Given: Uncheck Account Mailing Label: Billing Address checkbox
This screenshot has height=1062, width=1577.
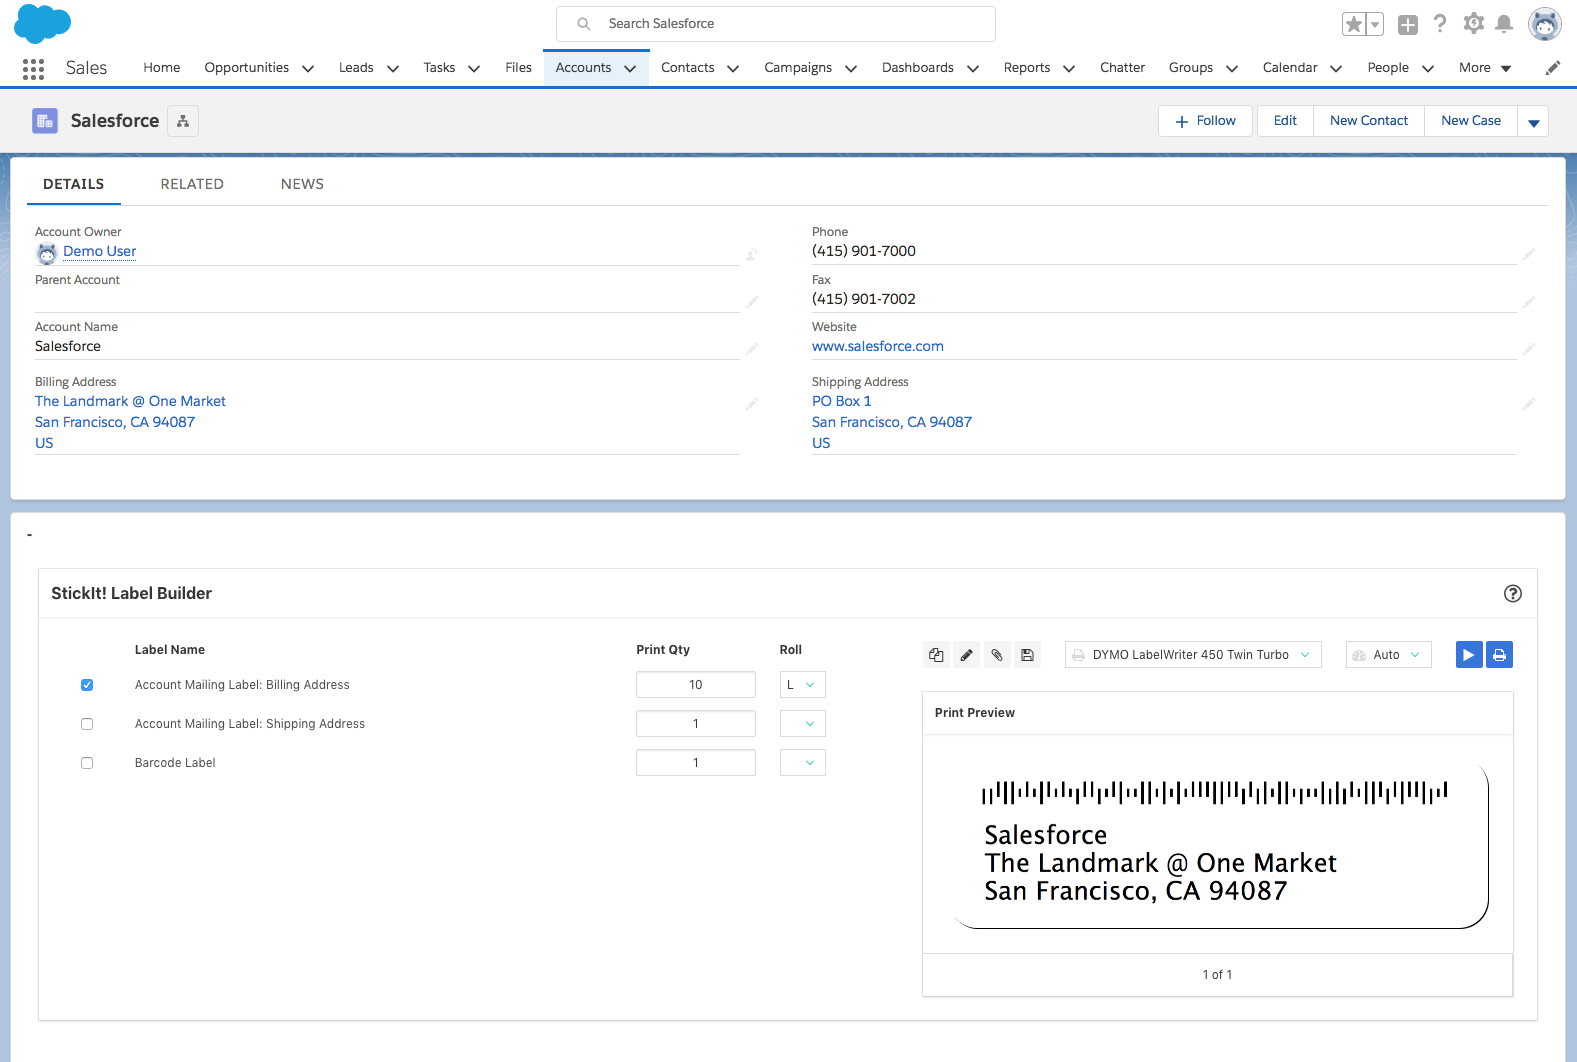Looking at the screenshot, I should pos(87,685).
